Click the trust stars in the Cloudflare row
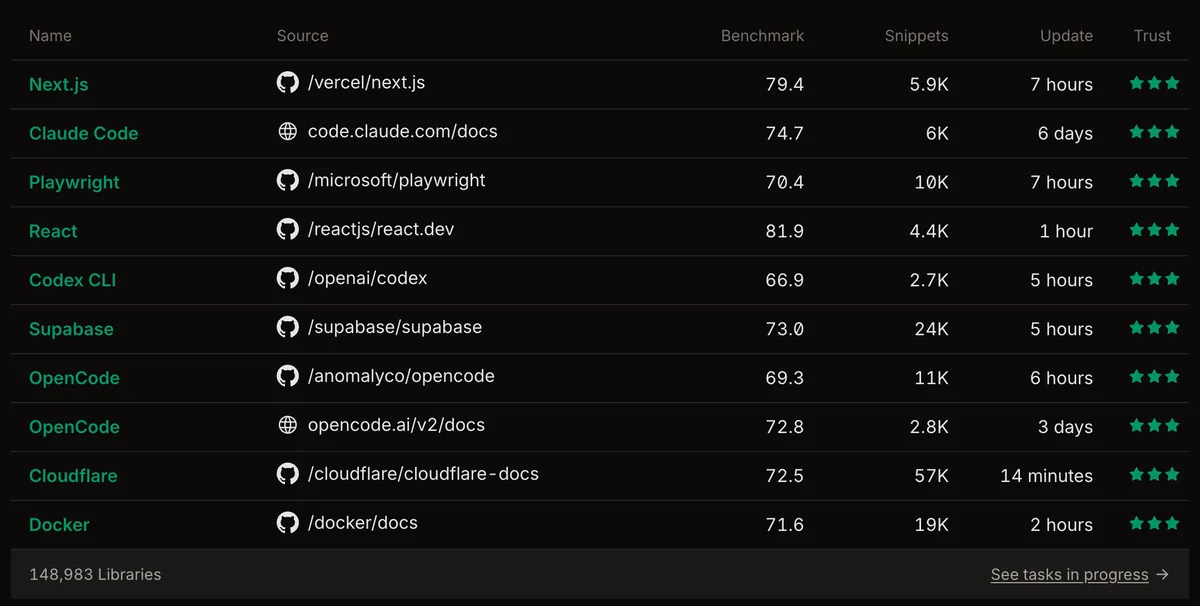The width and height of the screenshot is (1200, 606). 1154,475
